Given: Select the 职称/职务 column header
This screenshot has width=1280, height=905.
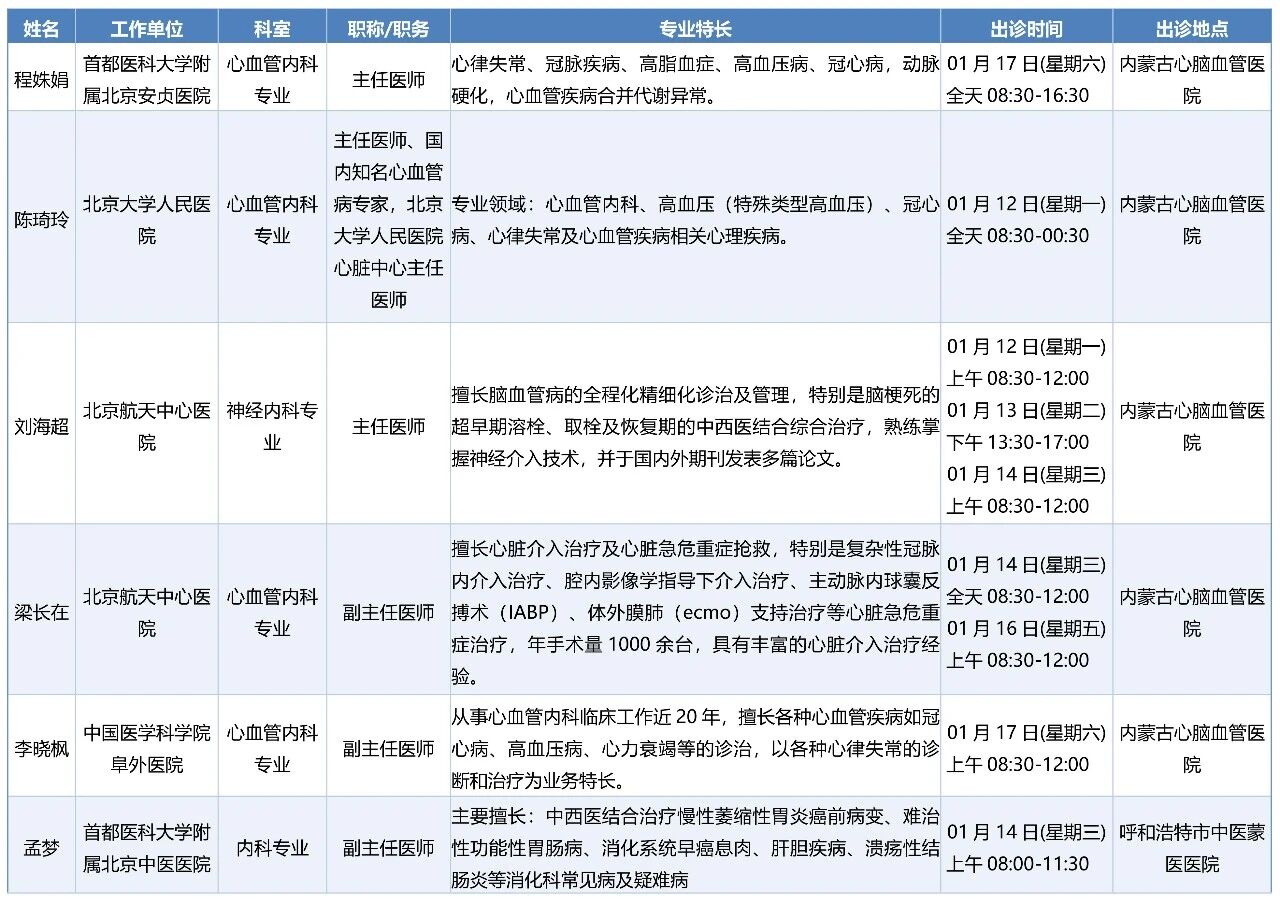Looking at the screenshot, I should click(x=388, y=29).
